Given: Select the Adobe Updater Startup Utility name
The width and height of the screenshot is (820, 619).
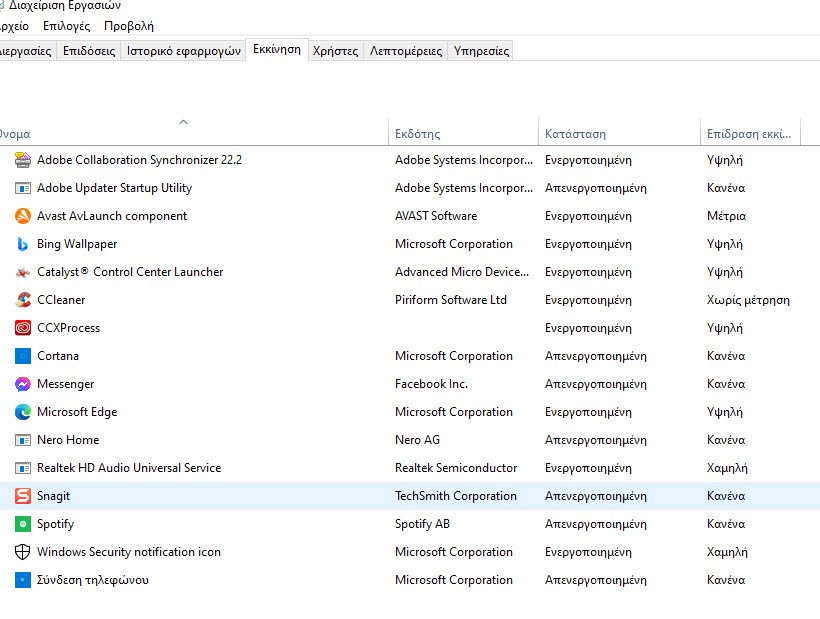Looking at the screenshot, I should pos(115,188).
